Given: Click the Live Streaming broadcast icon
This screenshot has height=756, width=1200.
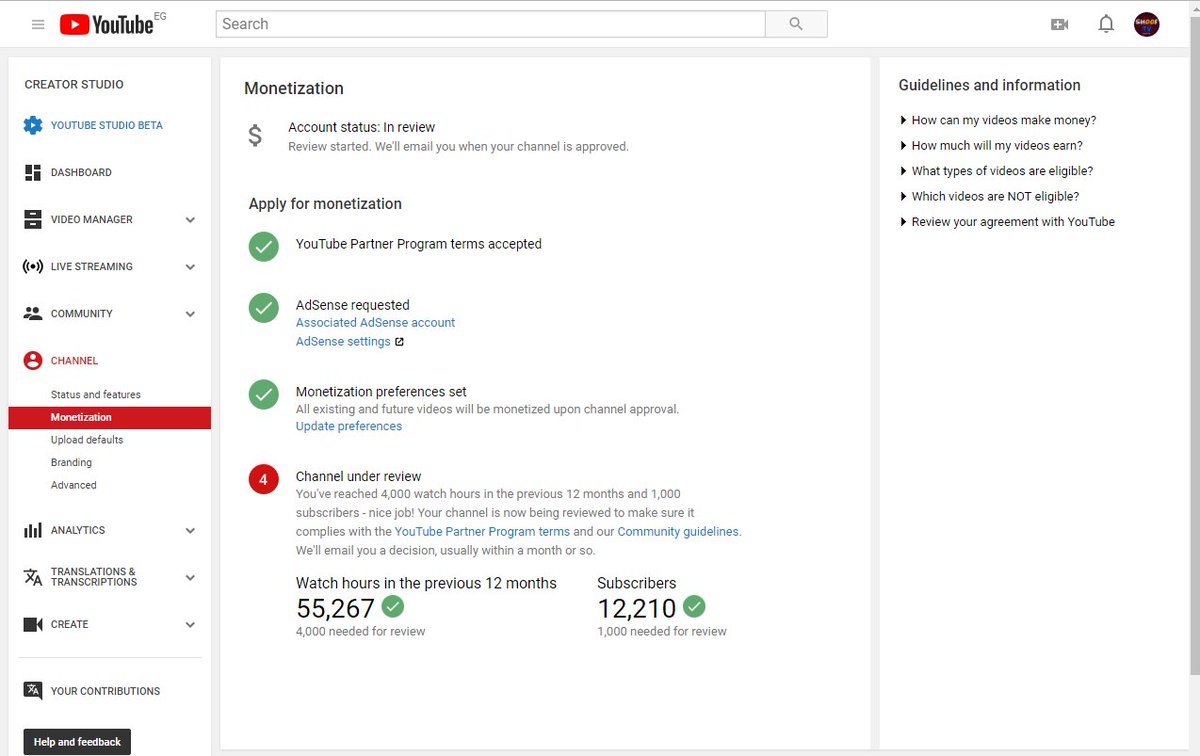Looking at the screenshot, I should tap(33, 266).
